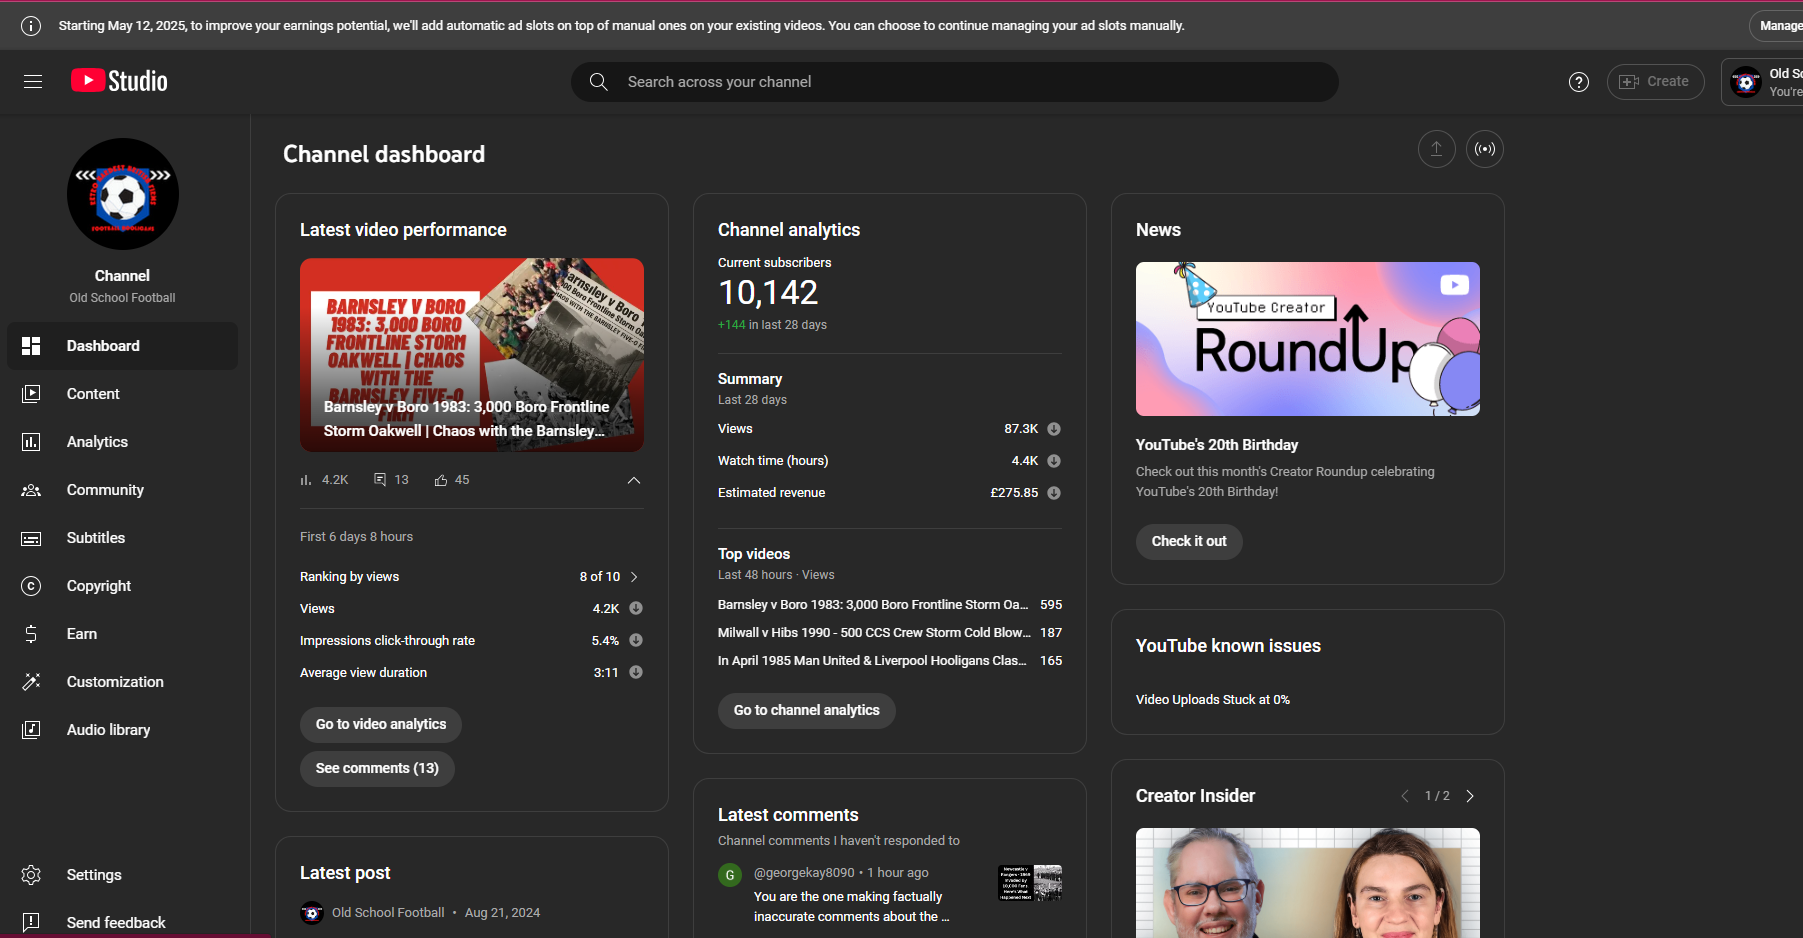This screenshot has width=1803, height=938.
Task: Click the Search across your channel field
Action: 955,82
